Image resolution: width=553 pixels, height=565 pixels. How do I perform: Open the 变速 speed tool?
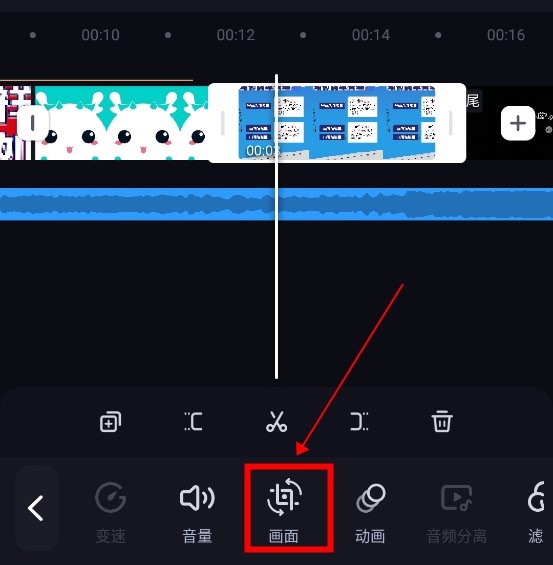click(111, 512)
